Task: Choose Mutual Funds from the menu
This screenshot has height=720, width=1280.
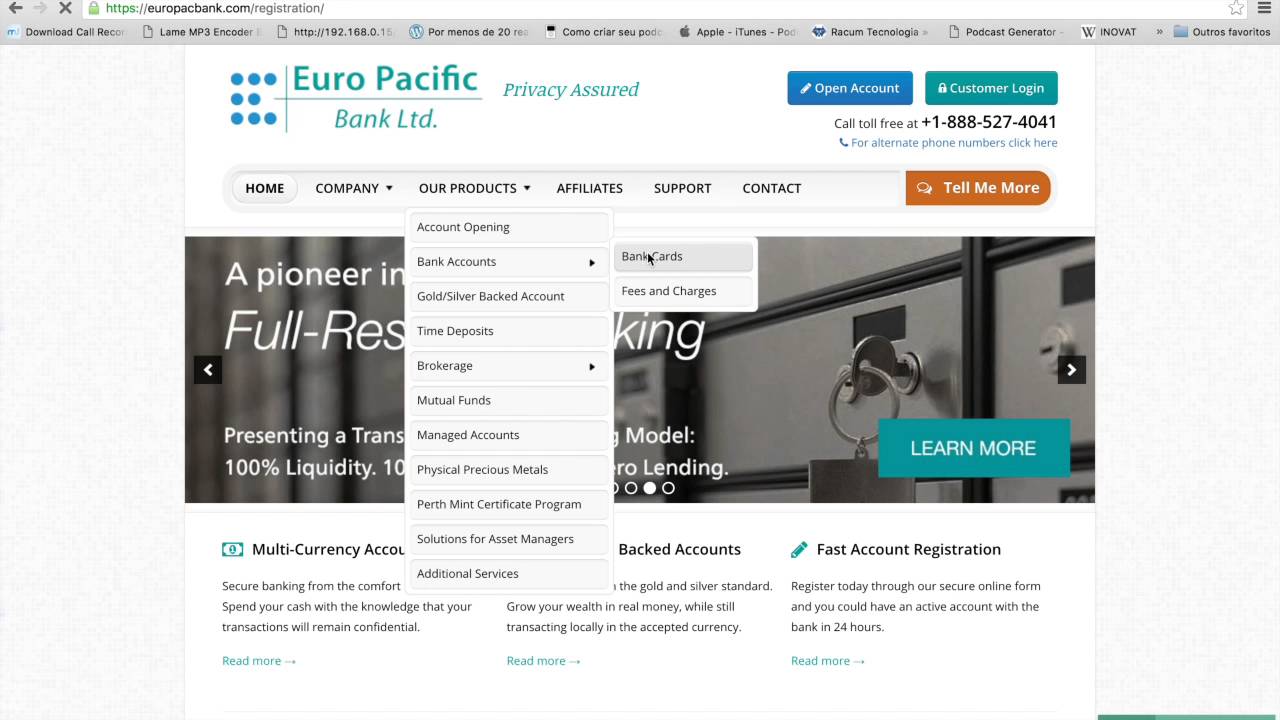Action: click(509, 400)
